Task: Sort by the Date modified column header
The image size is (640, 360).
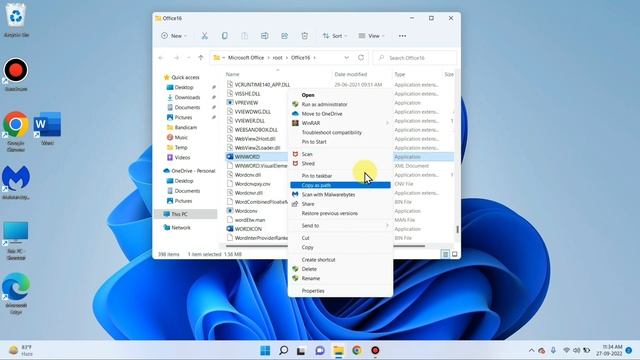Action: (x=351, y=74)
